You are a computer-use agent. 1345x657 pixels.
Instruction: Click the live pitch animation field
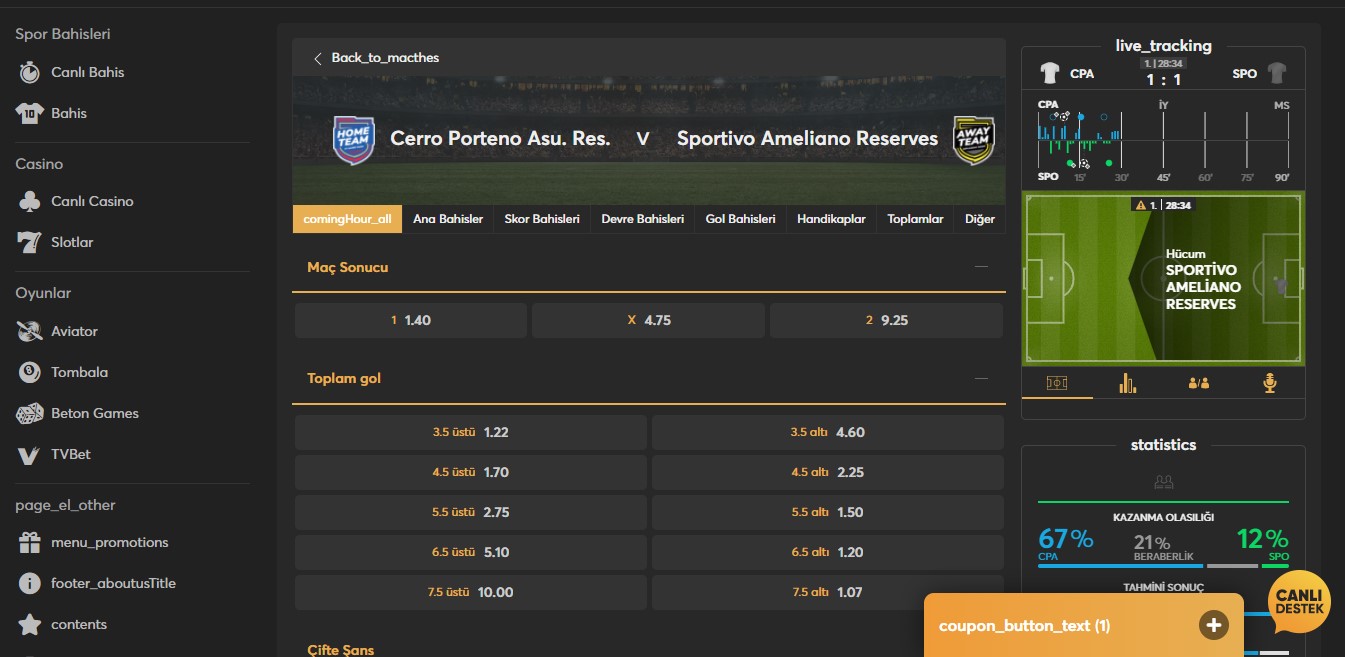click(1163, 278)
